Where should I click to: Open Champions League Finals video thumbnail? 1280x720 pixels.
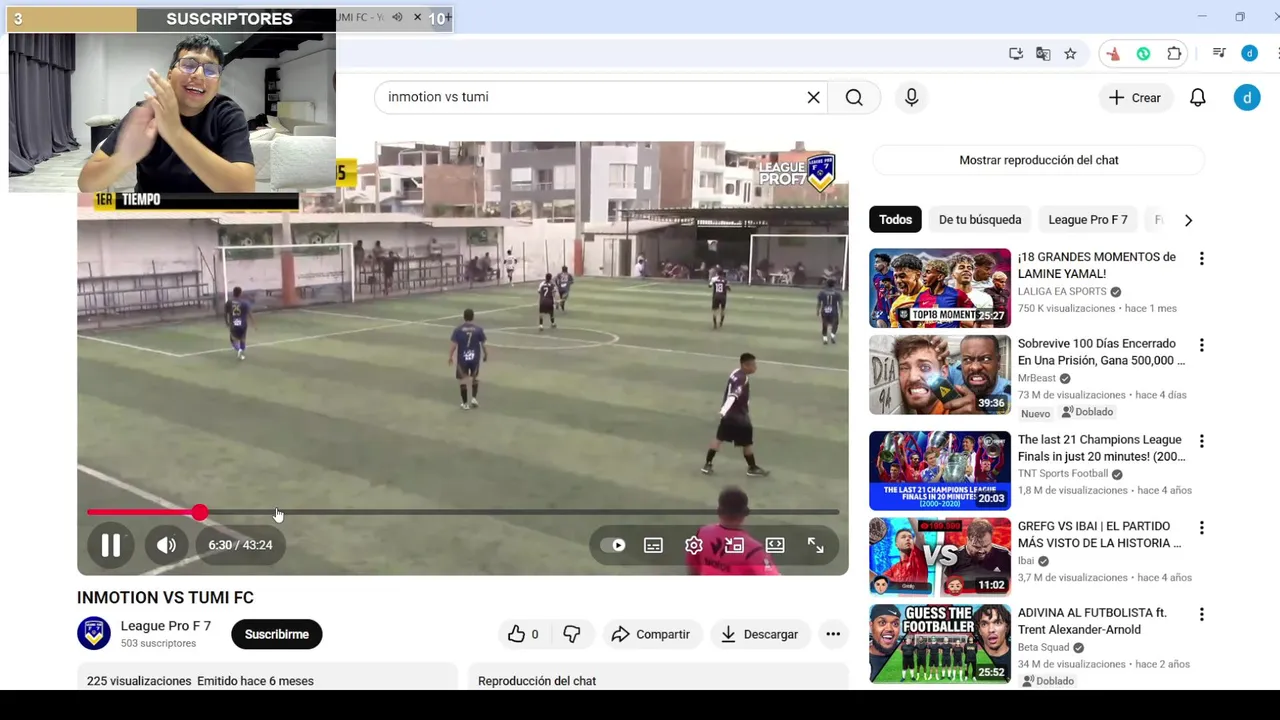point(940,471)
